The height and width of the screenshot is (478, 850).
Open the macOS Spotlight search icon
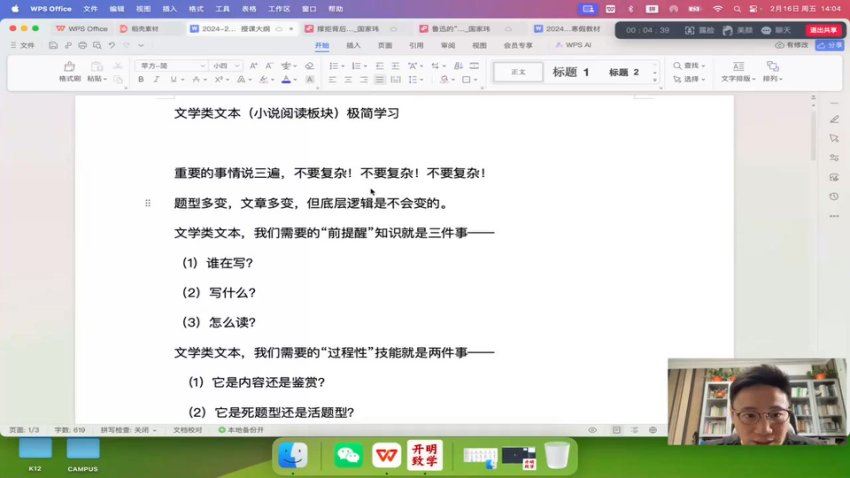(x=737, y=9)
